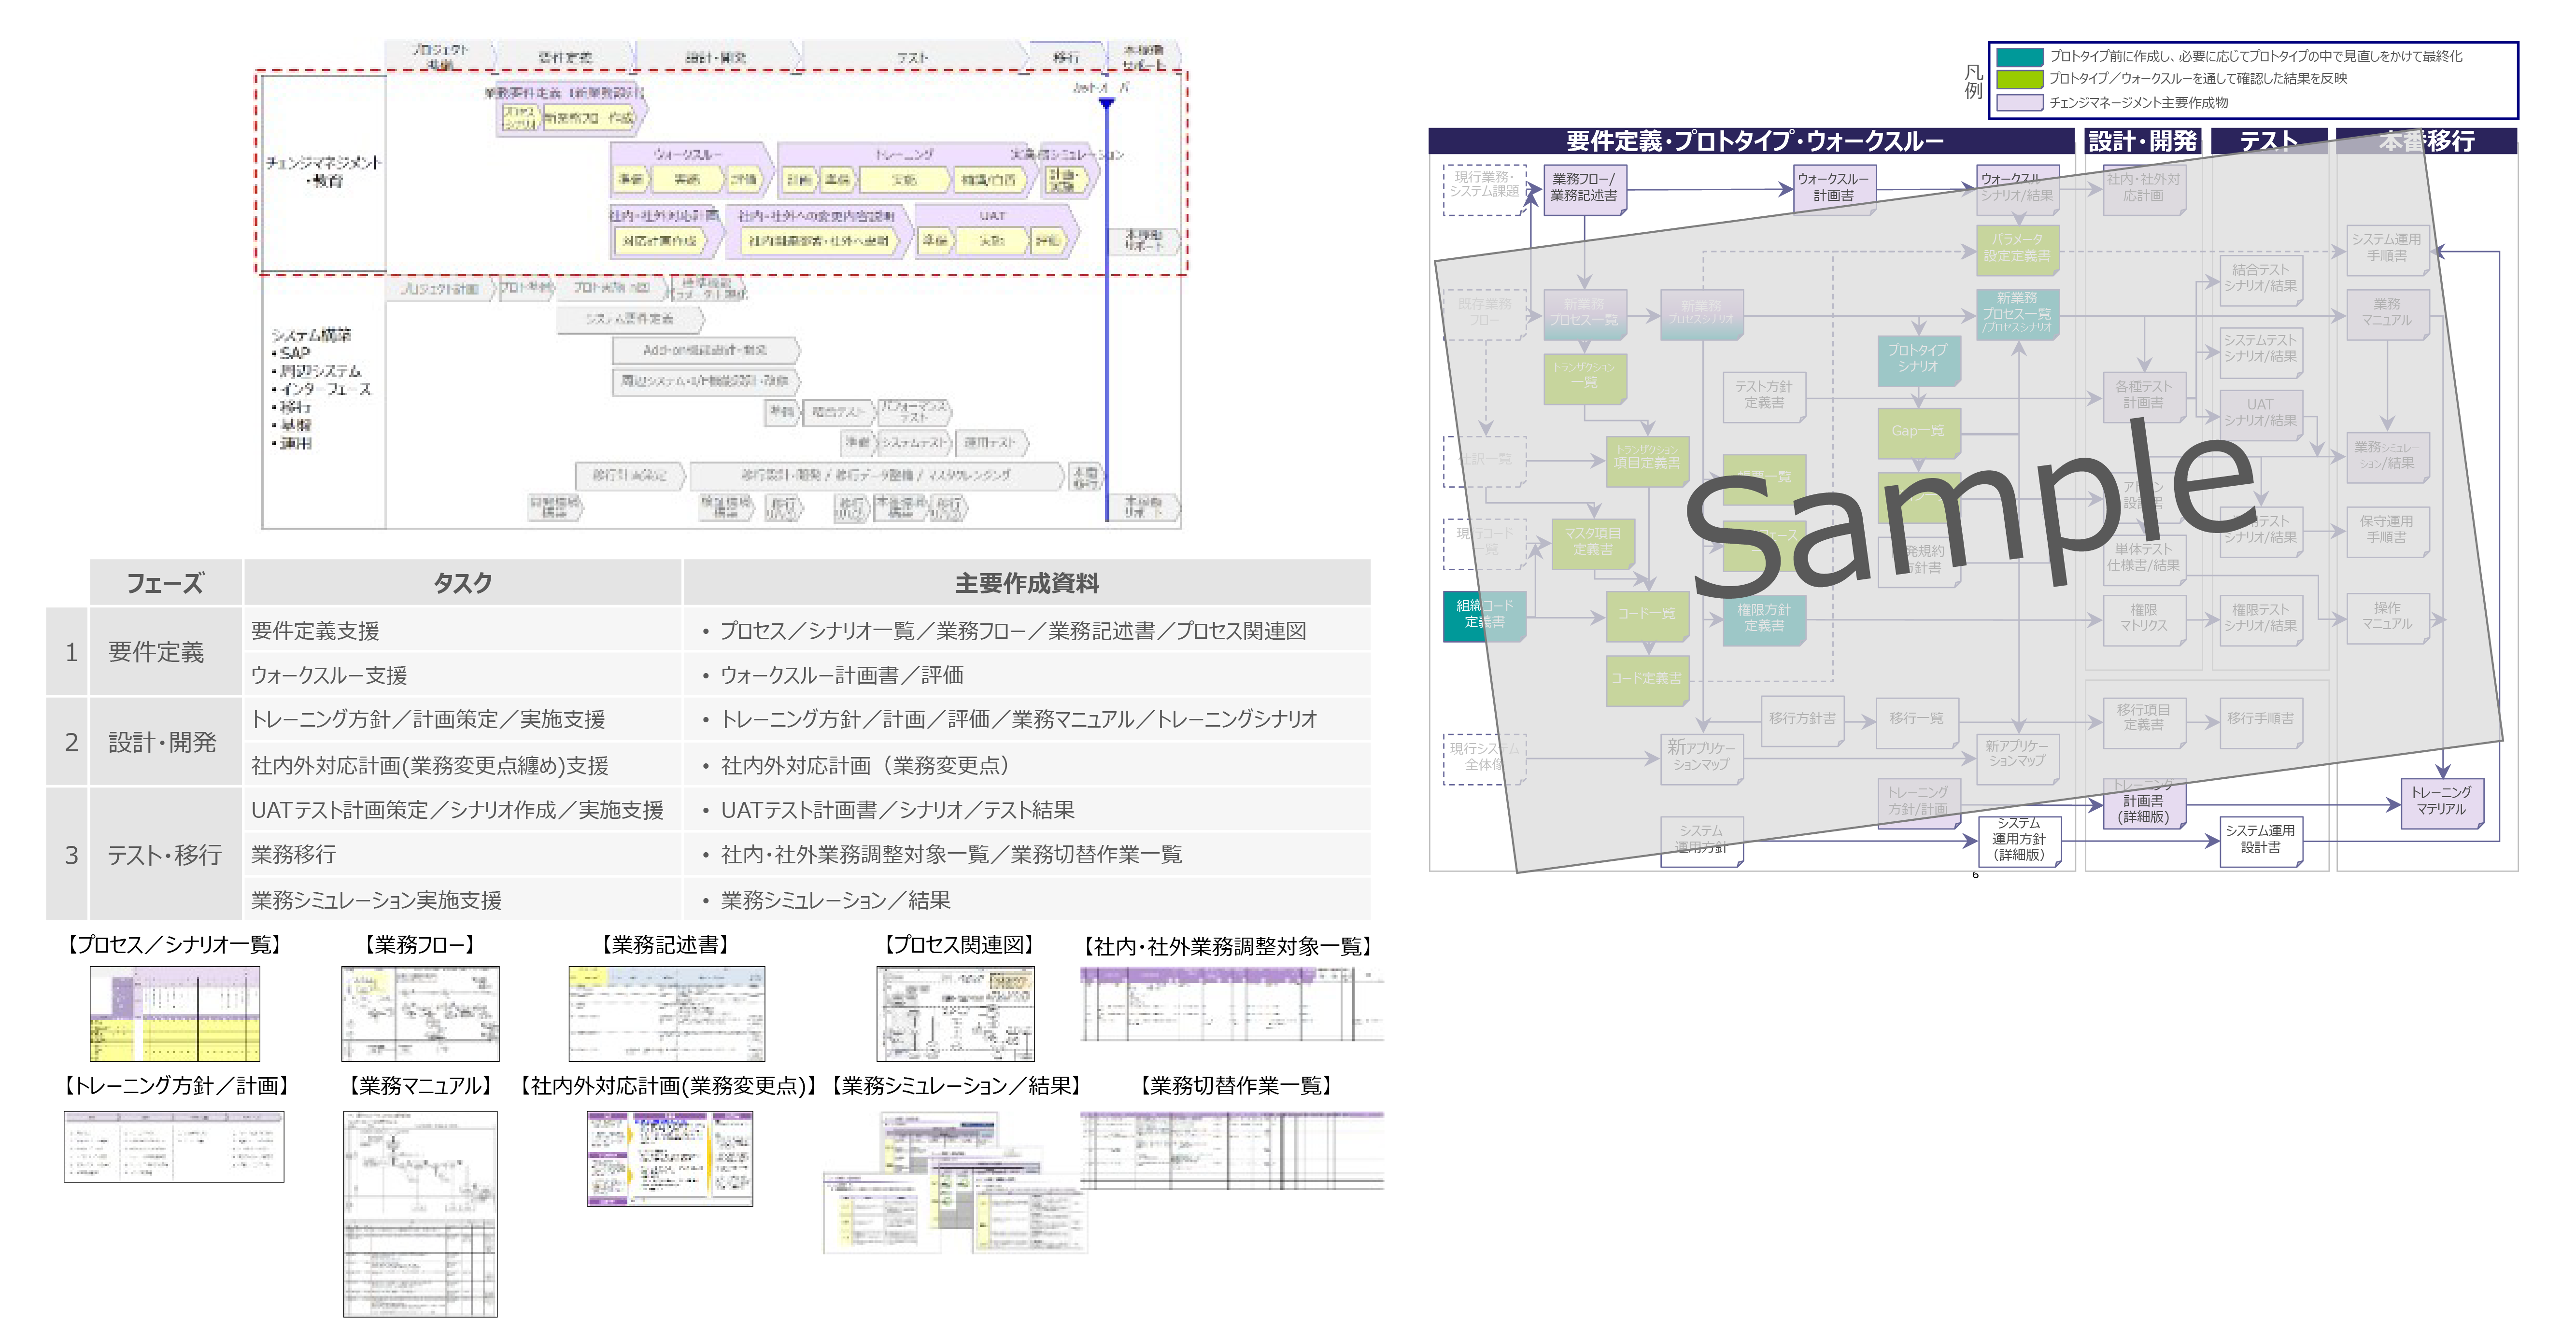Open the トレーニング方針/計画 thumbnail
The width and height of the screenshot is (2576, 1335).
coord(174,1146)
